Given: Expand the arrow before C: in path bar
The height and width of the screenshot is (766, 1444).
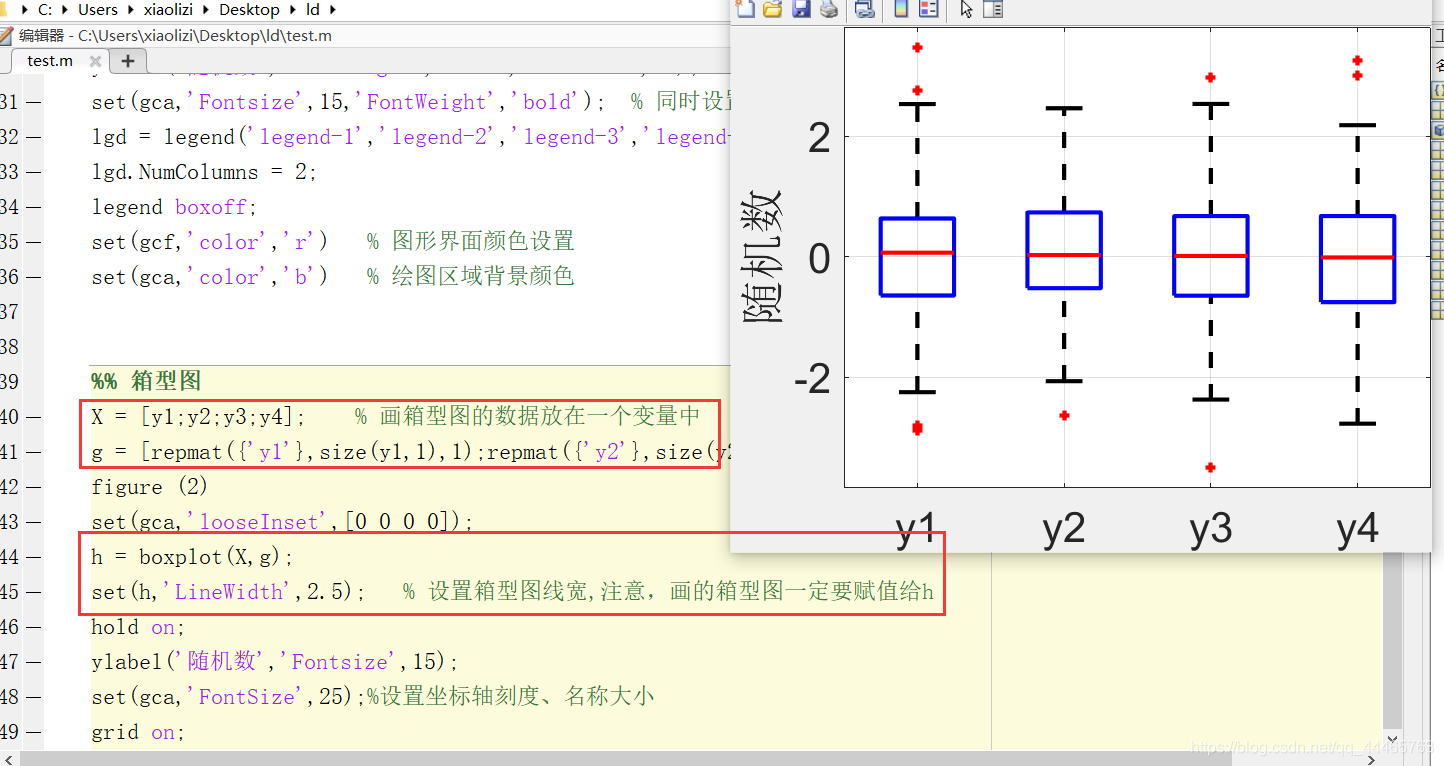Looking at the screenshot, I should tap(23, 10).
